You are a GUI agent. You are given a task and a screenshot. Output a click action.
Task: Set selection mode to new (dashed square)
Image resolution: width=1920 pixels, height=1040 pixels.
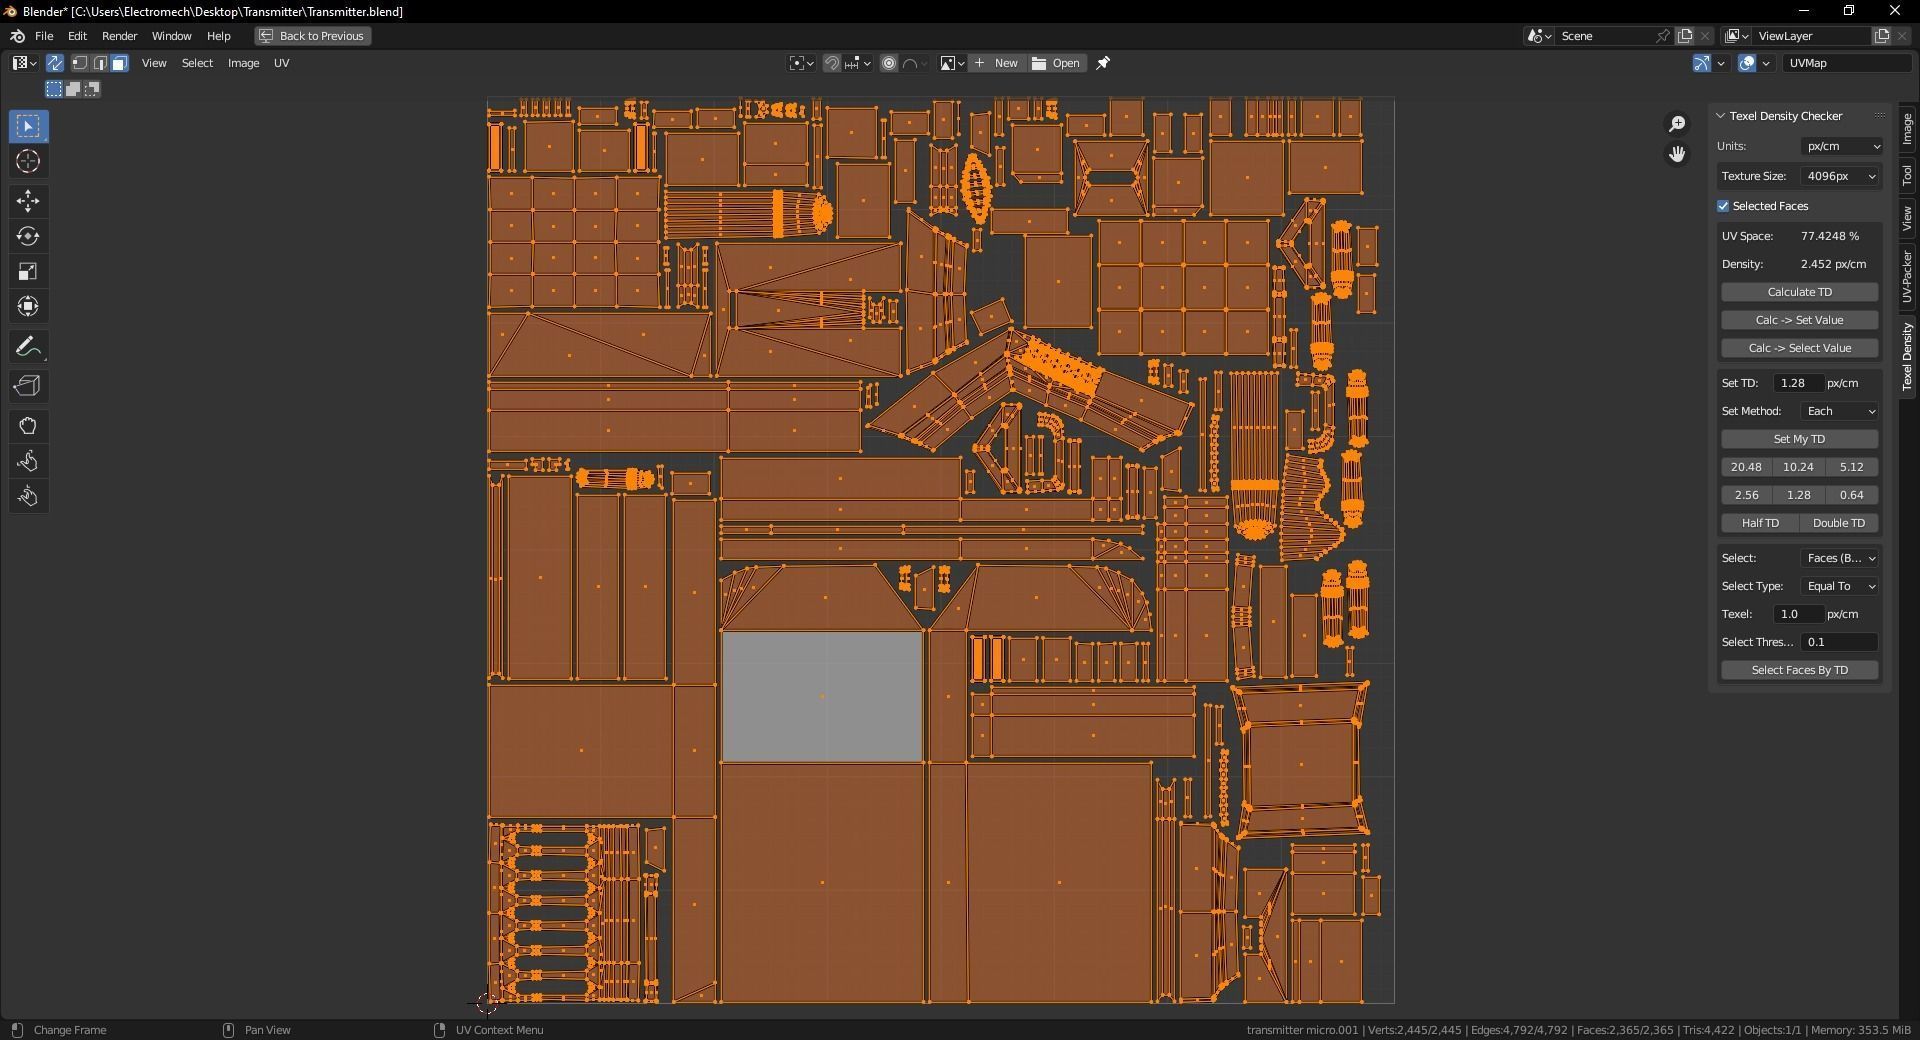coord(54,89)
